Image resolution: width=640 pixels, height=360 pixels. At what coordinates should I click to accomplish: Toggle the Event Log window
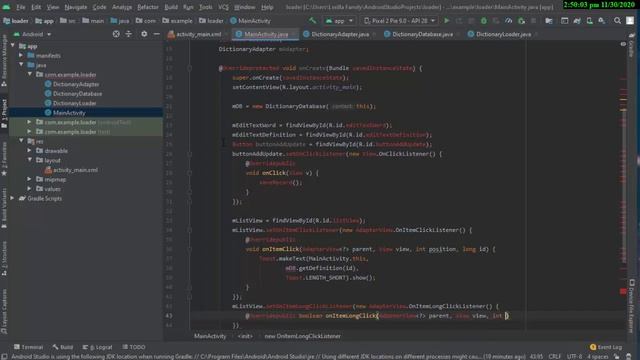pos(606,347)
